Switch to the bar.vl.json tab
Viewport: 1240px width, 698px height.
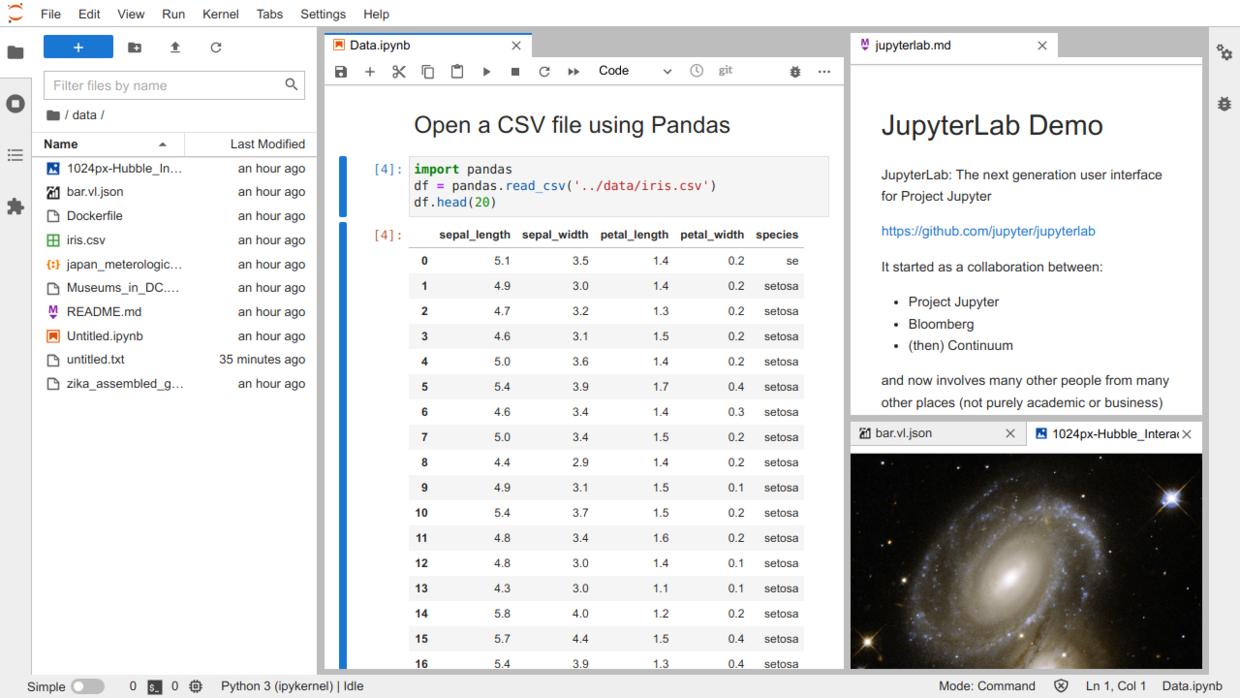[902, 433]
